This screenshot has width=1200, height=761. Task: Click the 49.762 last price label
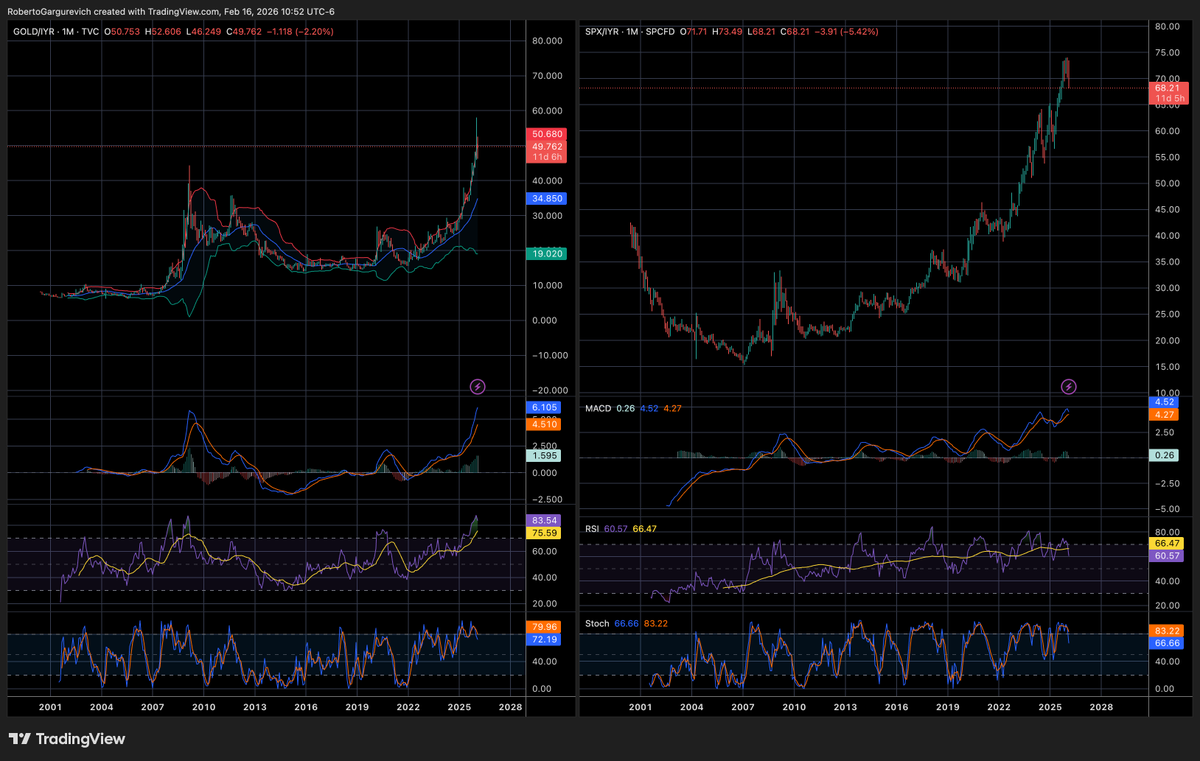[545, 146]
